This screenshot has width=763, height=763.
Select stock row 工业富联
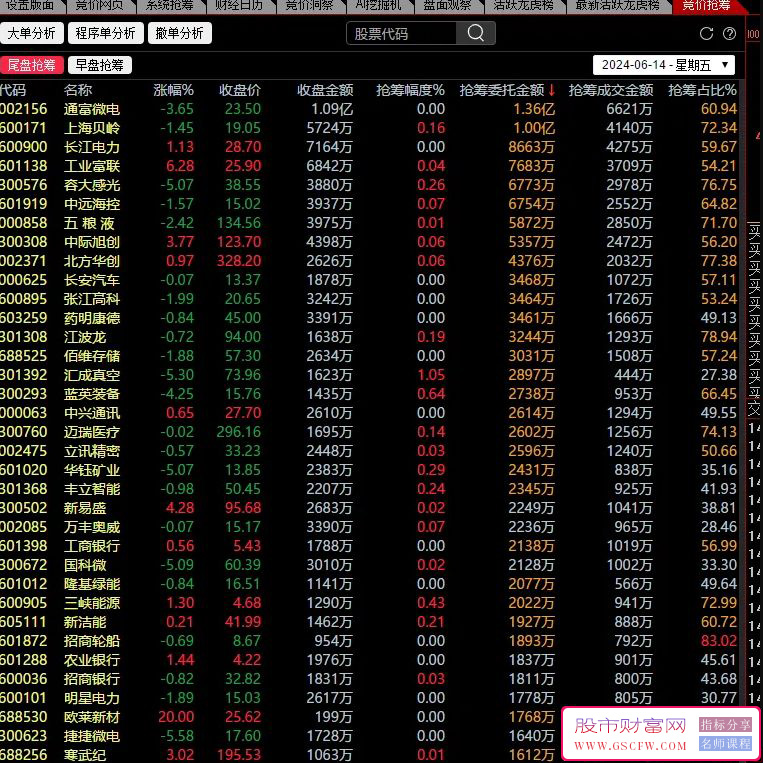(368, 166)
